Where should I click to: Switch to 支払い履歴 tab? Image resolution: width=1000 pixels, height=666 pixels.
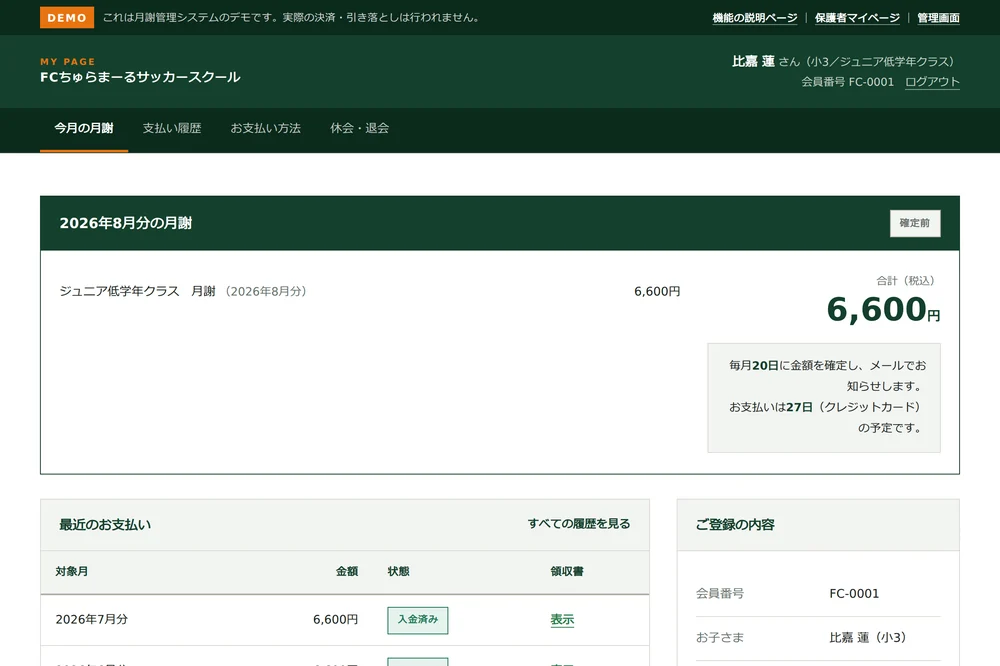pyautogui.click(x=172, y=128)
